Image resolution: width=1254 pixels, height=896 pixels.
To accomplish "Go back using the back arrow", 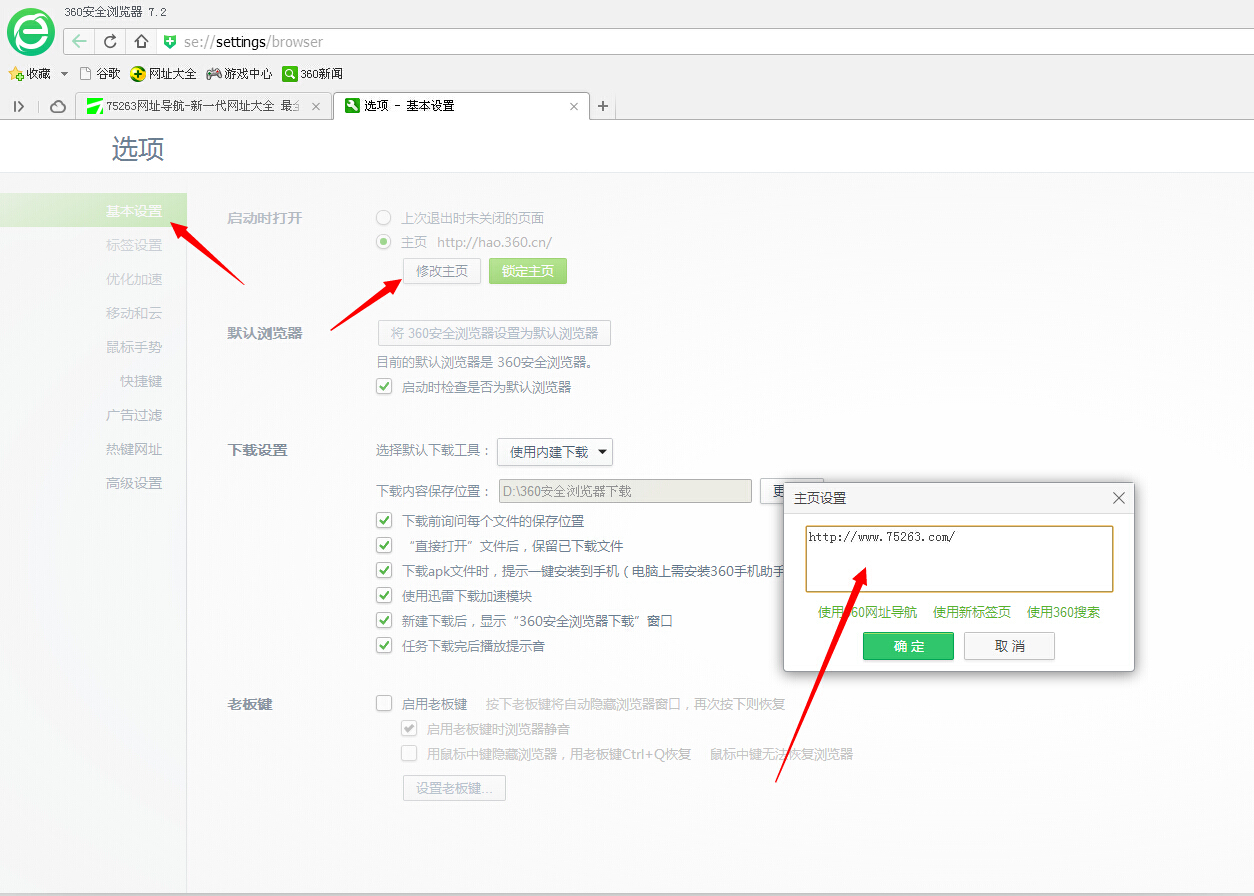I will 79,41.
